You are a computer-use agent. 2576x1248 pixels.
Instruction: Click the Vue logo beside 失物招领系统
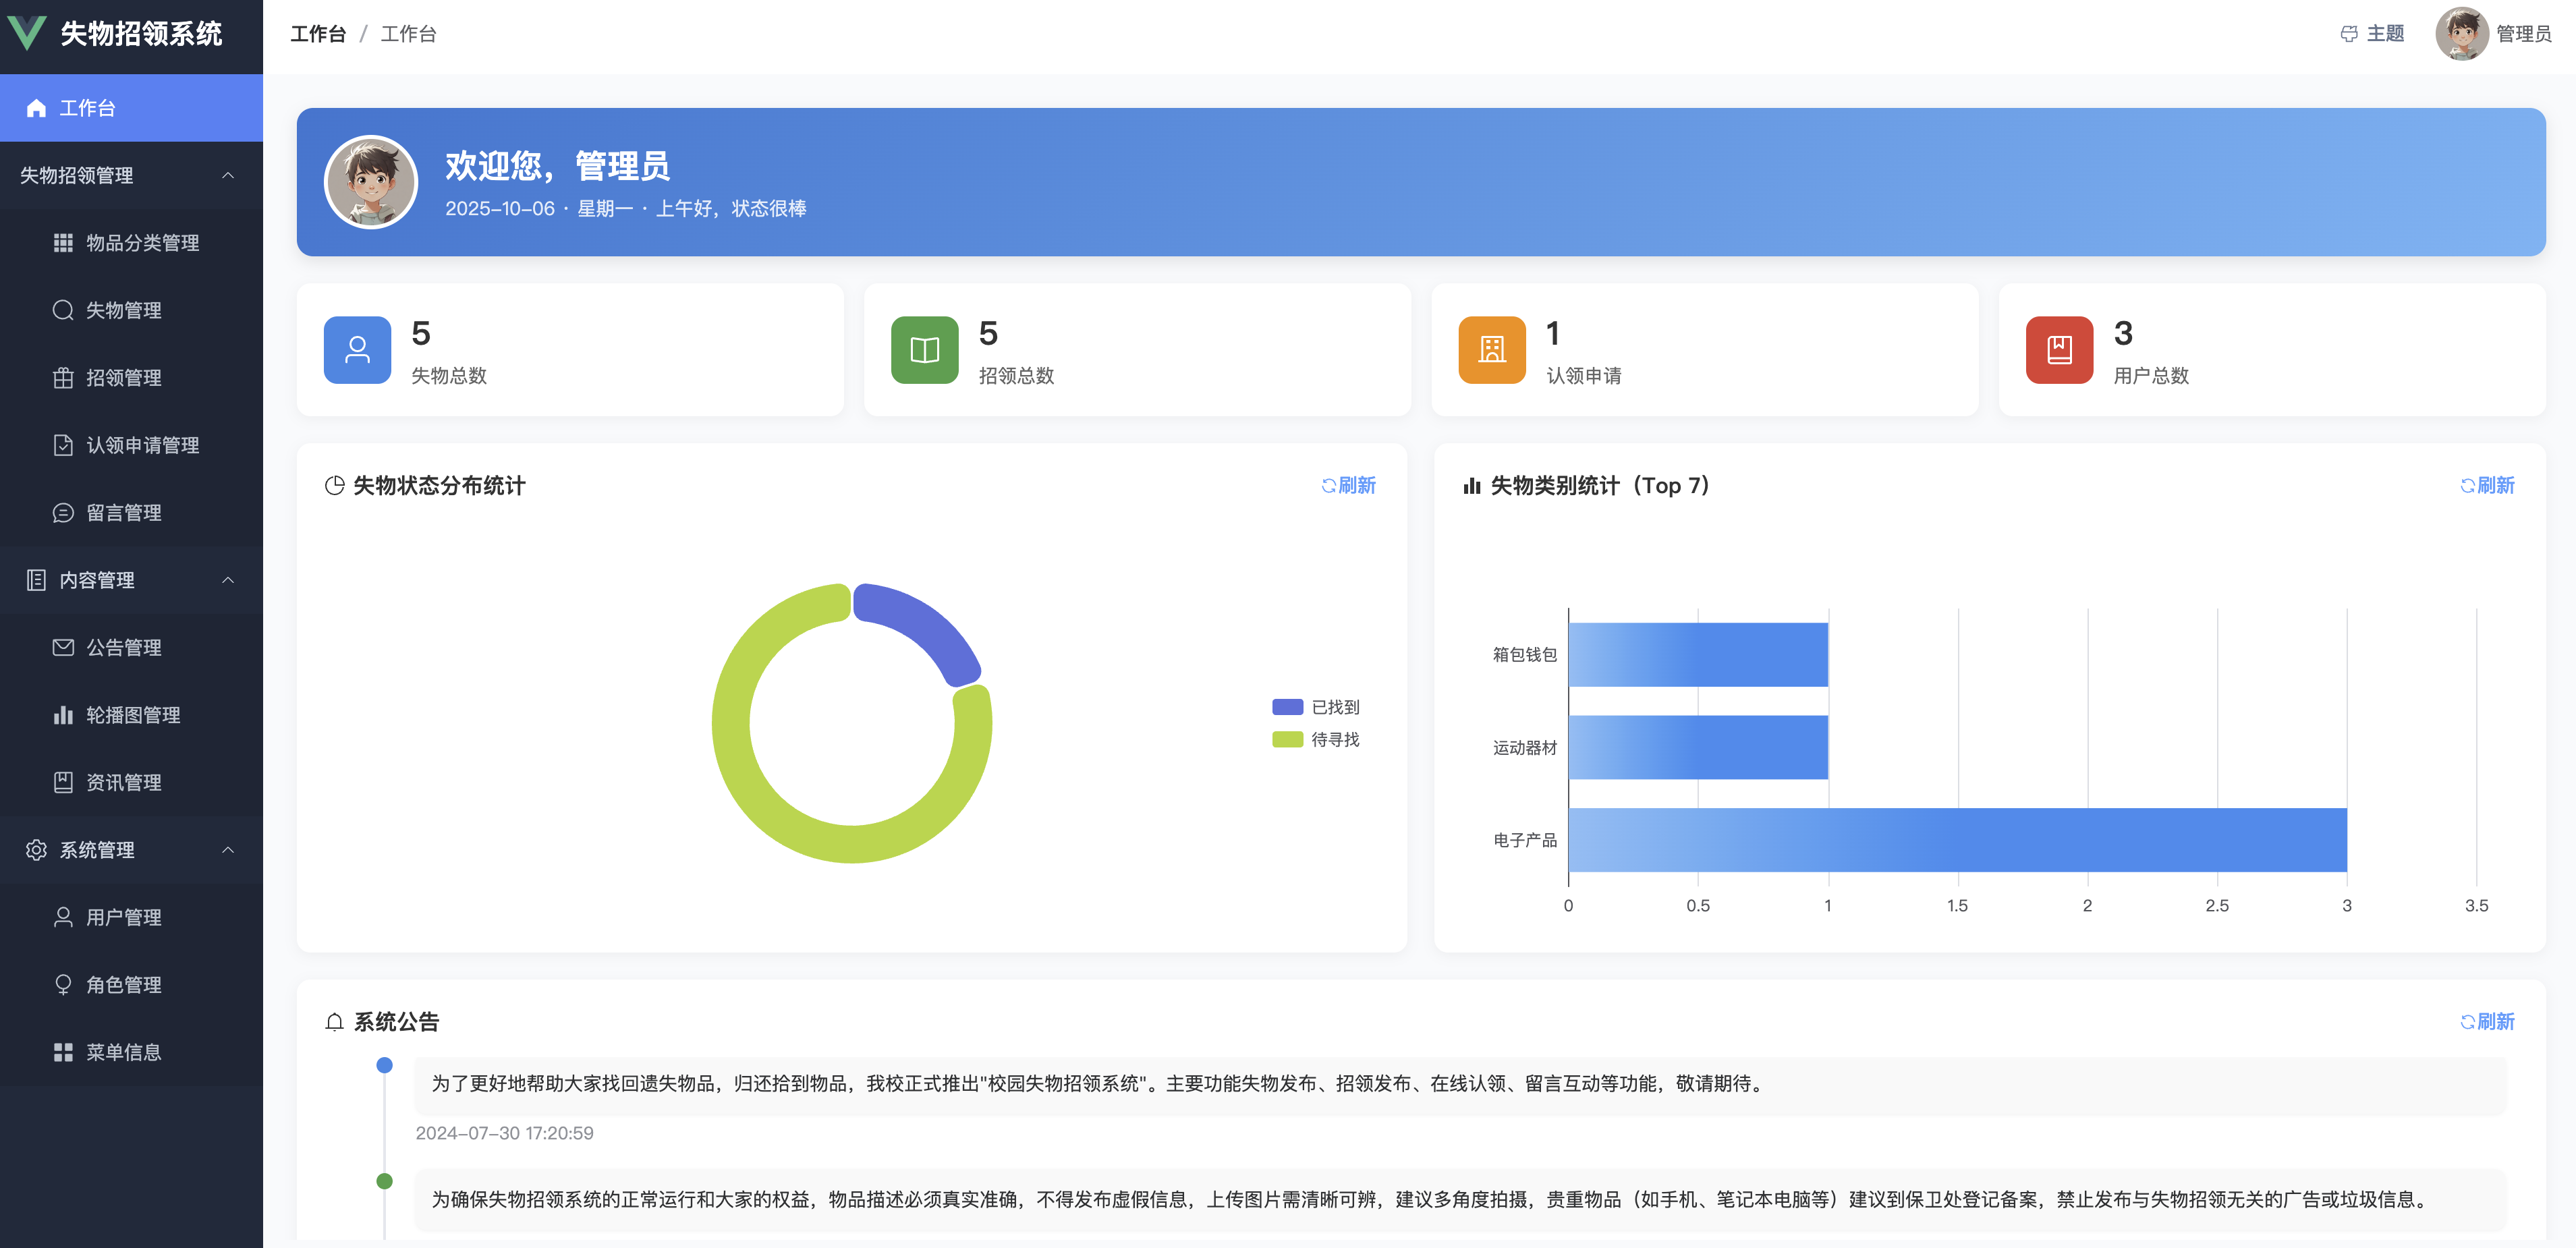point(27,33)
